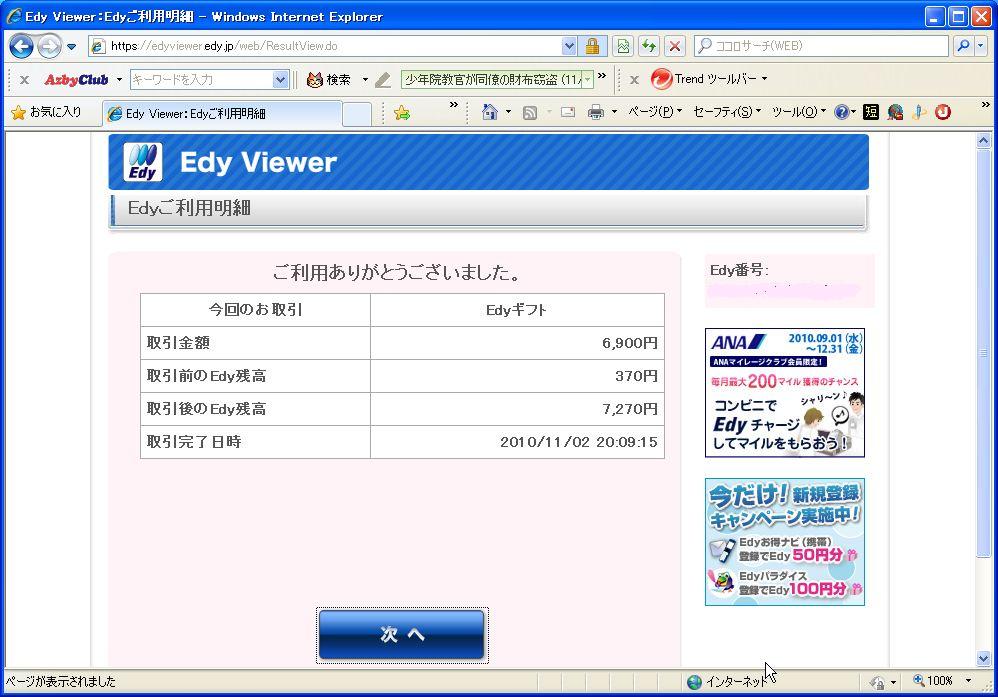The image size is (998, 697).
Task: Click the 短 shortcut toolbar icon
Action: click(871, 112)
